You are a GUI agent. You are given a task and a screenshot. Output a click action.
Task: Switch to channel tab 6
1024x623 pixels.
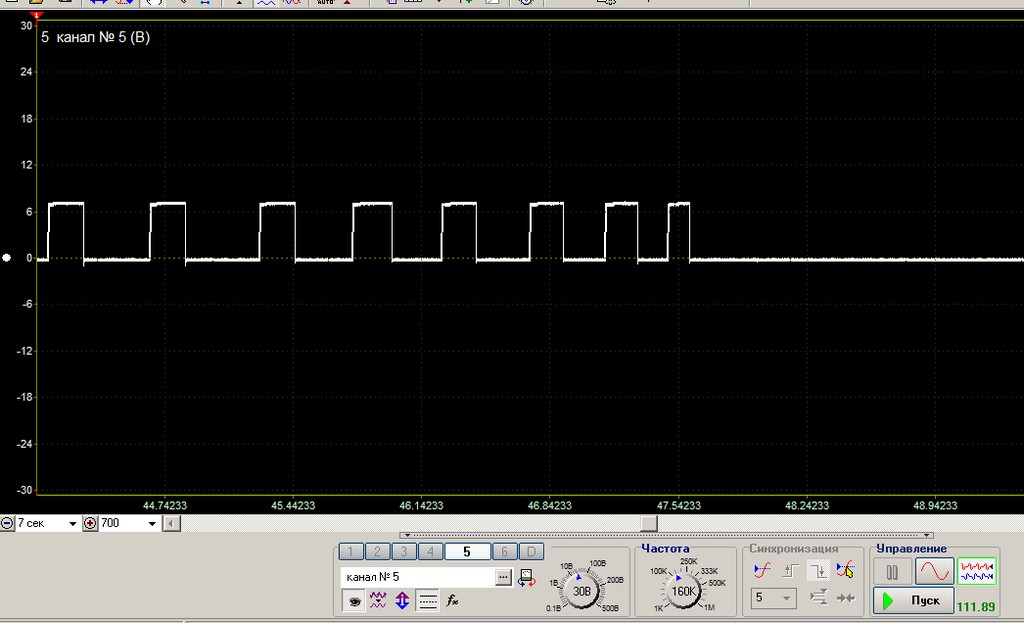[x=504, y=552]
